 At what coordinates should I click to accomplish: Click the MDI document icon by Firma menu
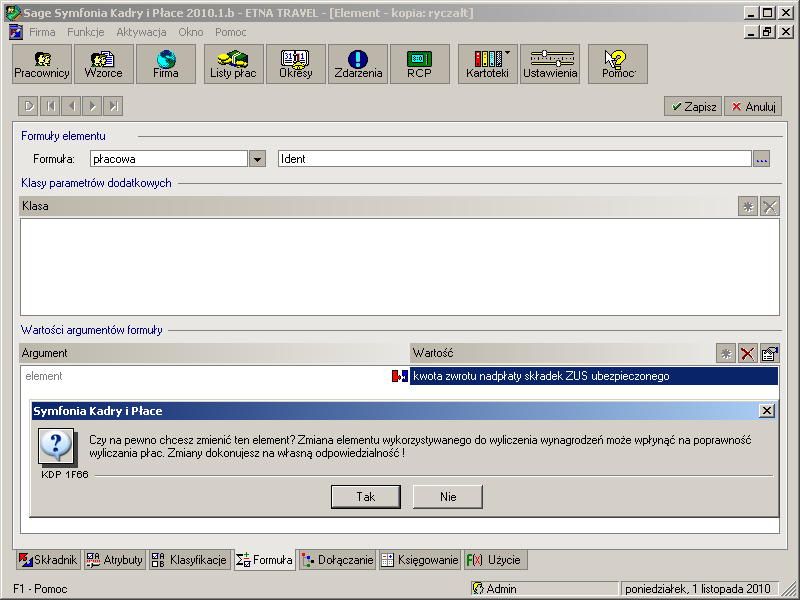tap(16, 32)
